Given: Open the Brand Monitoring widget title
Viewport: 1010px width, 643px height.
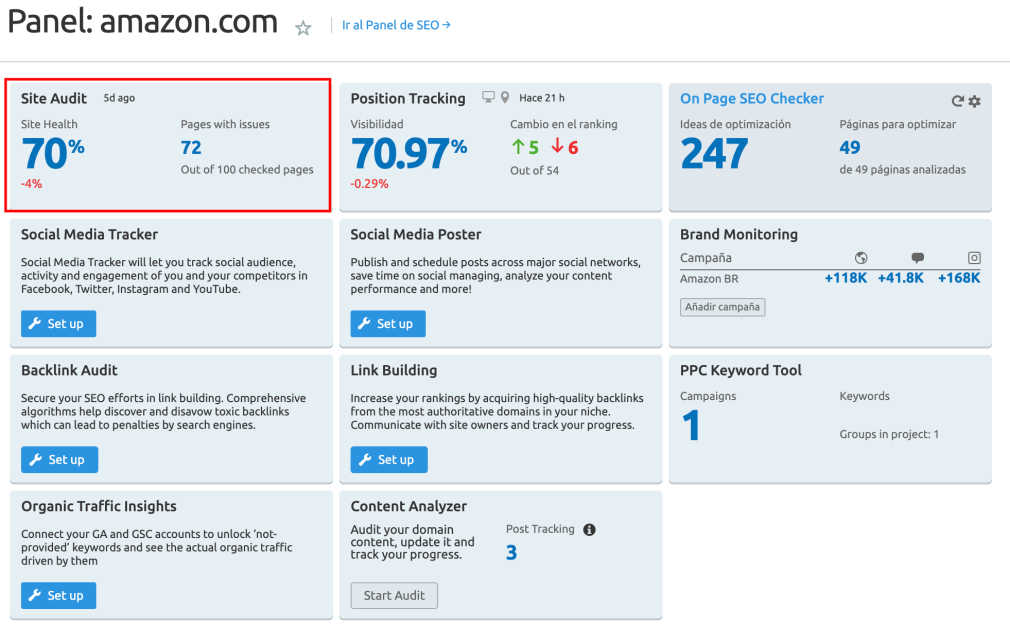Looking at the screenshot, I should coord(739,235).
